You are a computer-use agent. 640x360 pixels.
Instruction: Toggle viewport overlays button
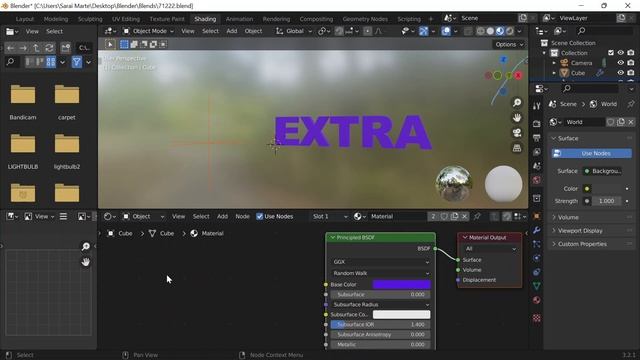coord(446,31)
